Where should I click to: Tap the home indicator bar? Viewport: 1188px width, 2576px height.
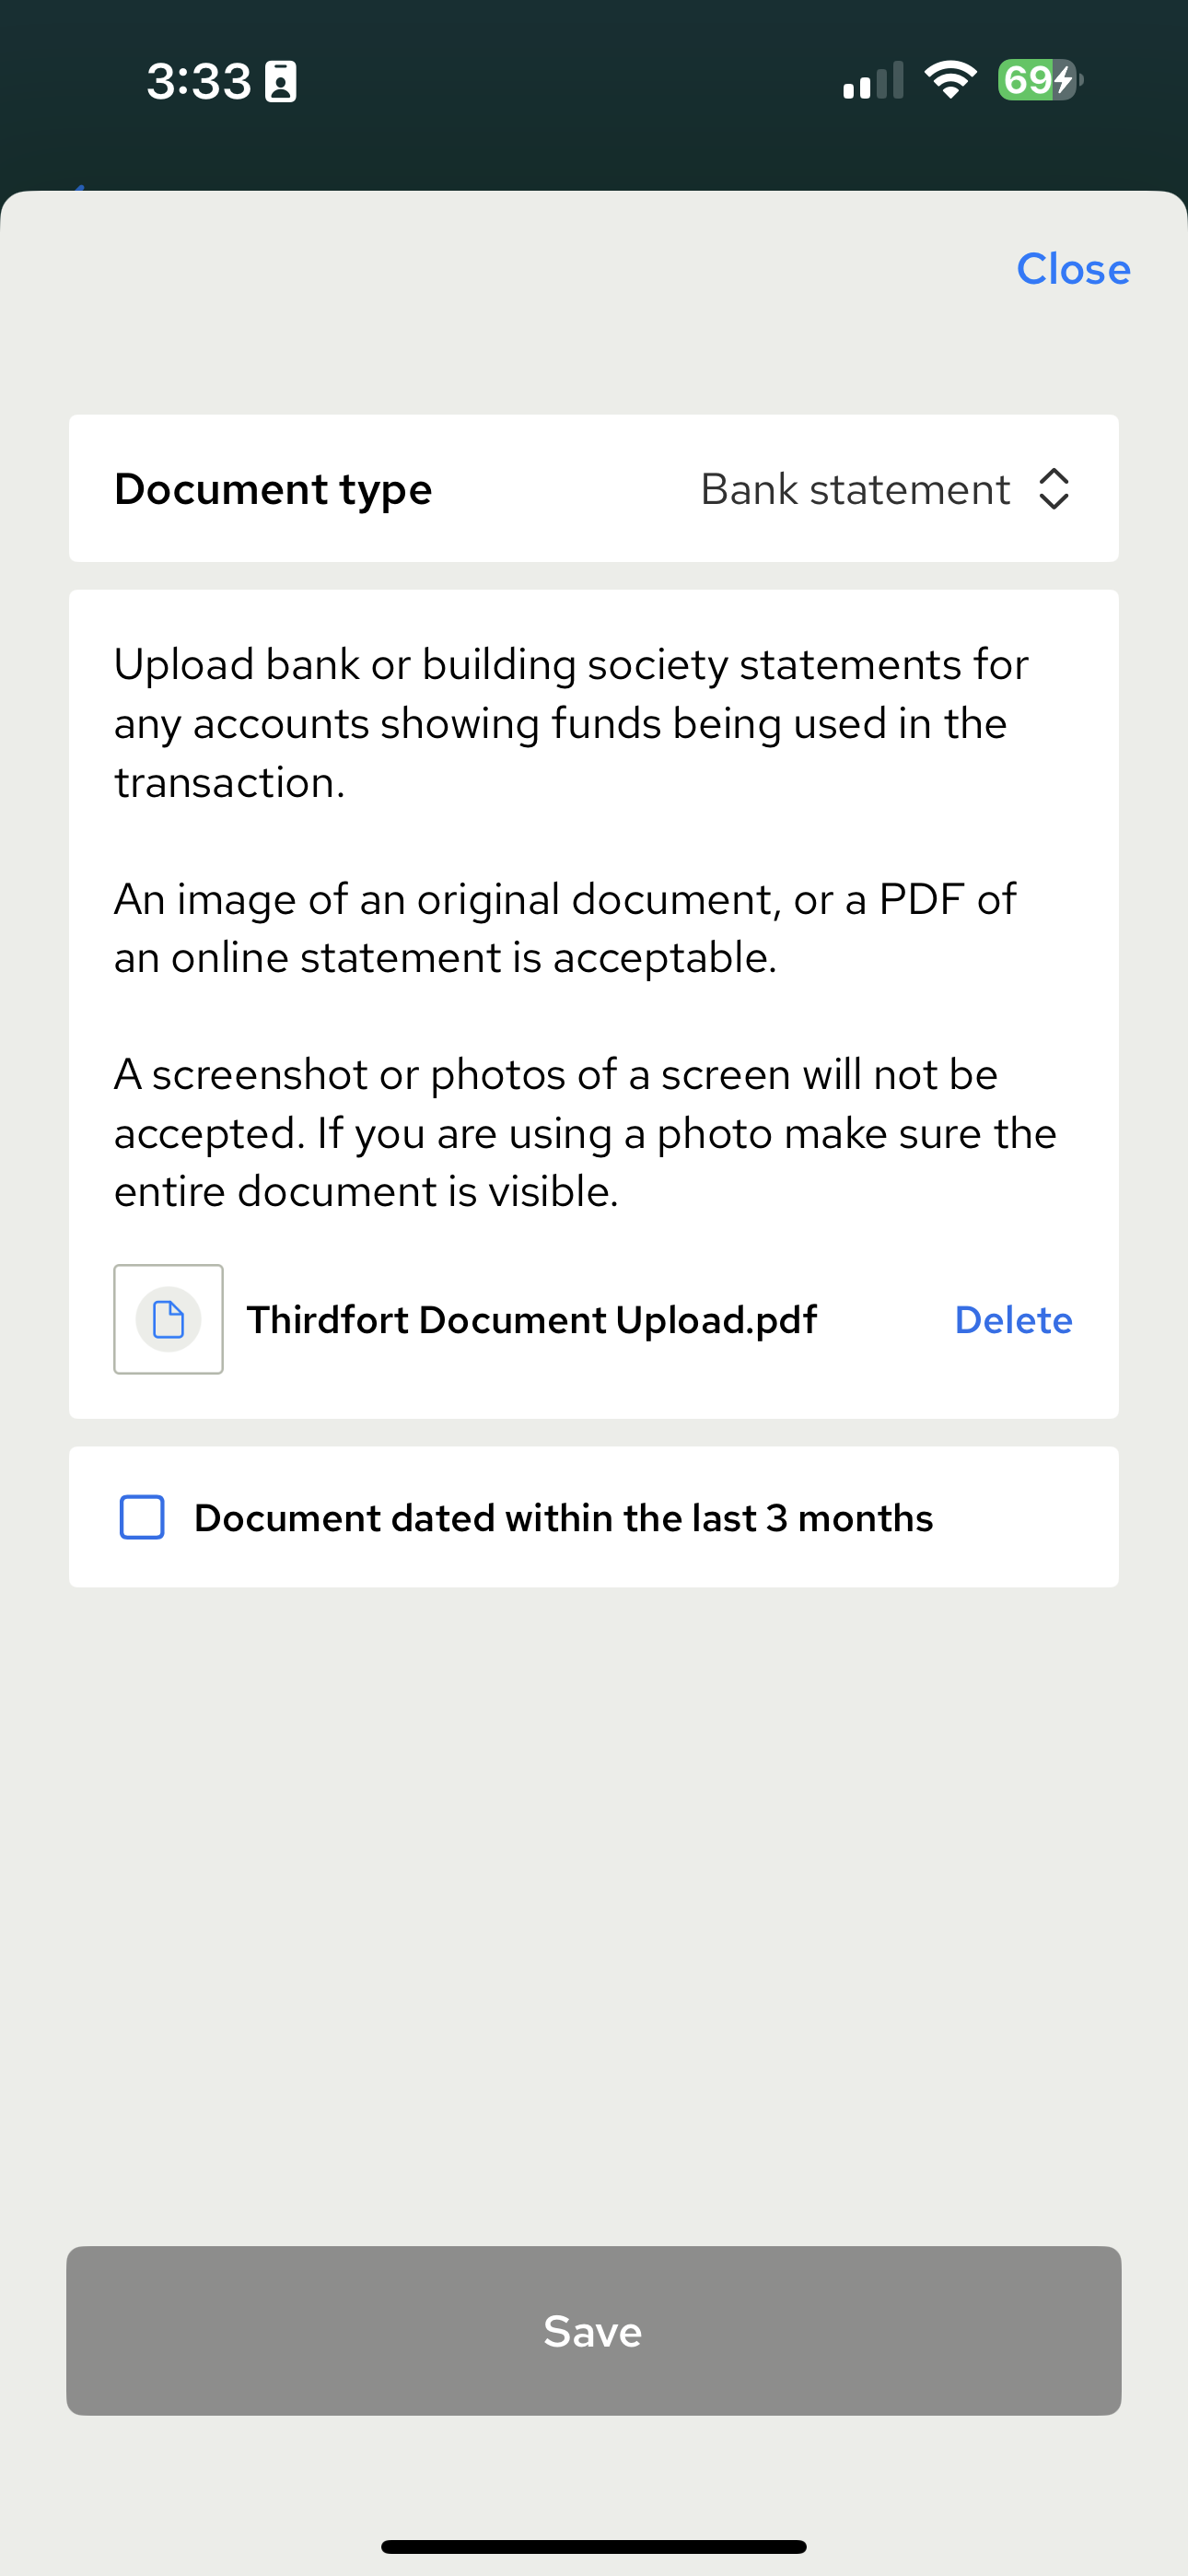593,2546
